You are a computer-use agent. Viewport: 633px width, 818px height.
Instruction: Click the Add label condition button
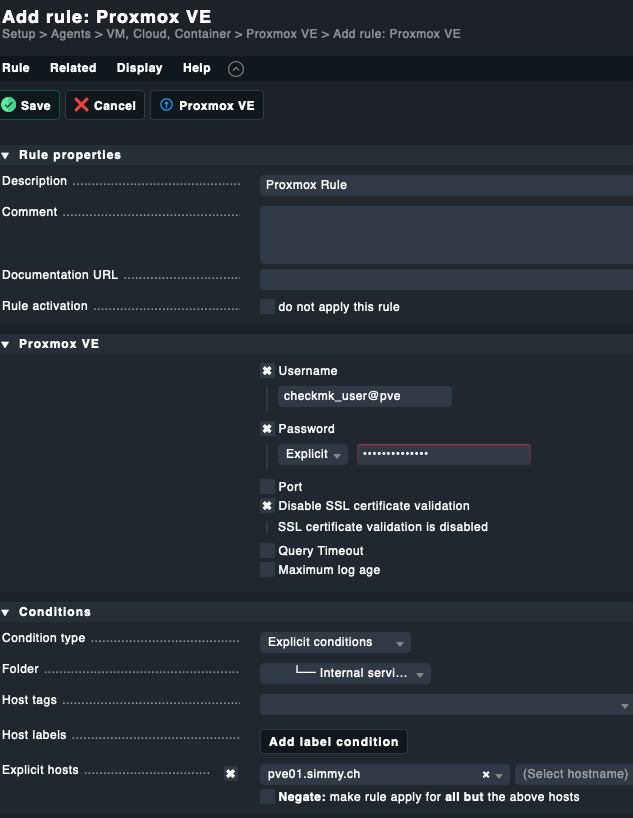(333, 741)
